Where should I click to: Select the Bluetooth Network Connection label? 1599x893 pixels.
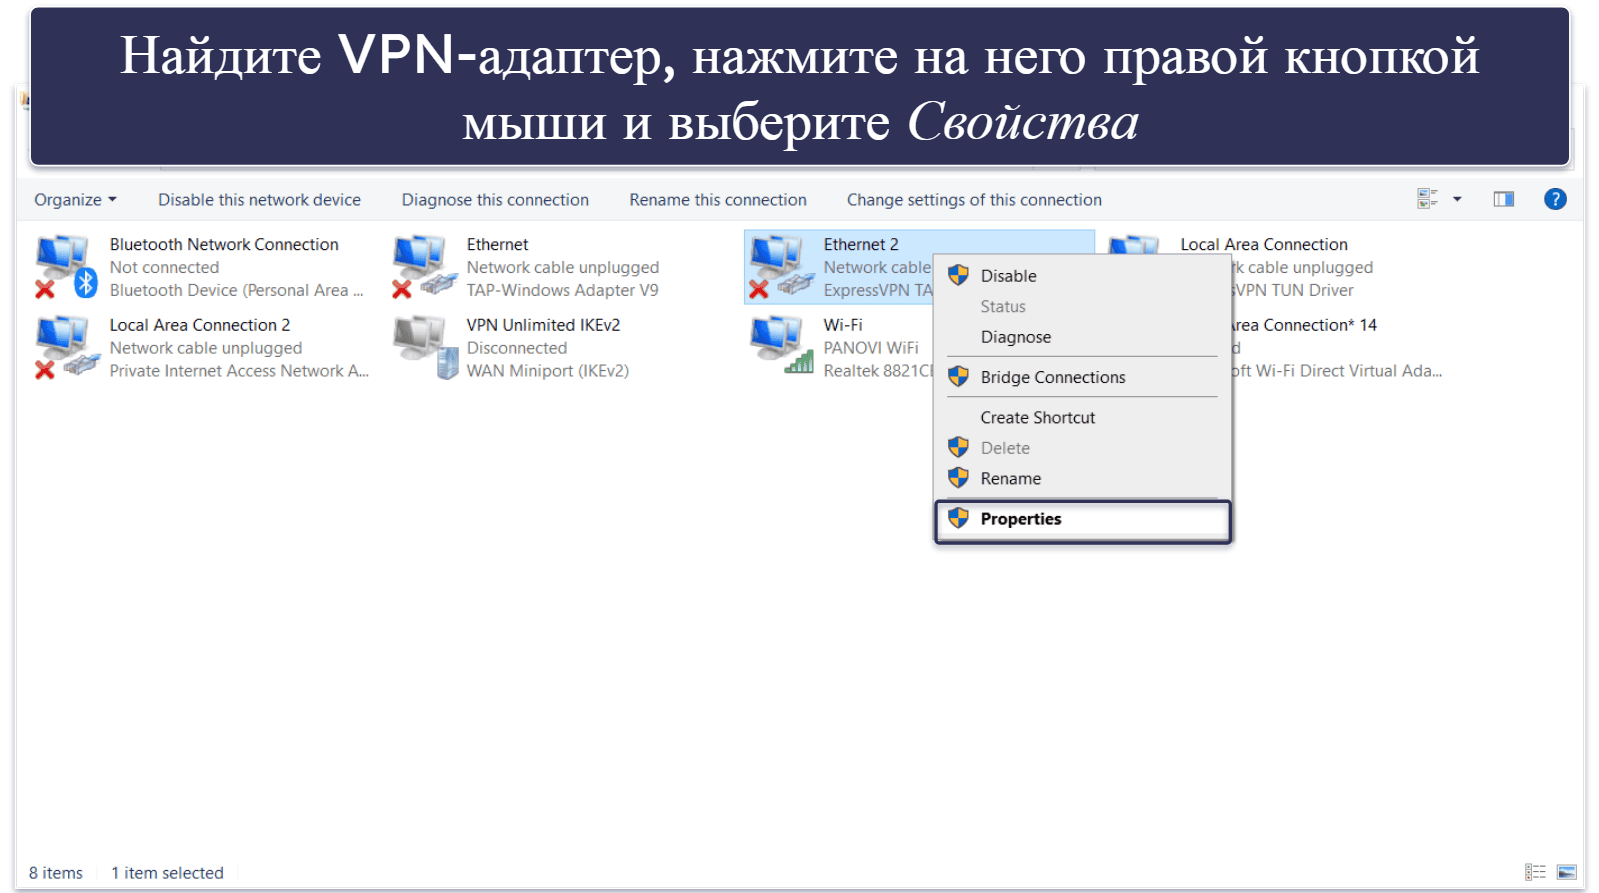coord(224,244)
